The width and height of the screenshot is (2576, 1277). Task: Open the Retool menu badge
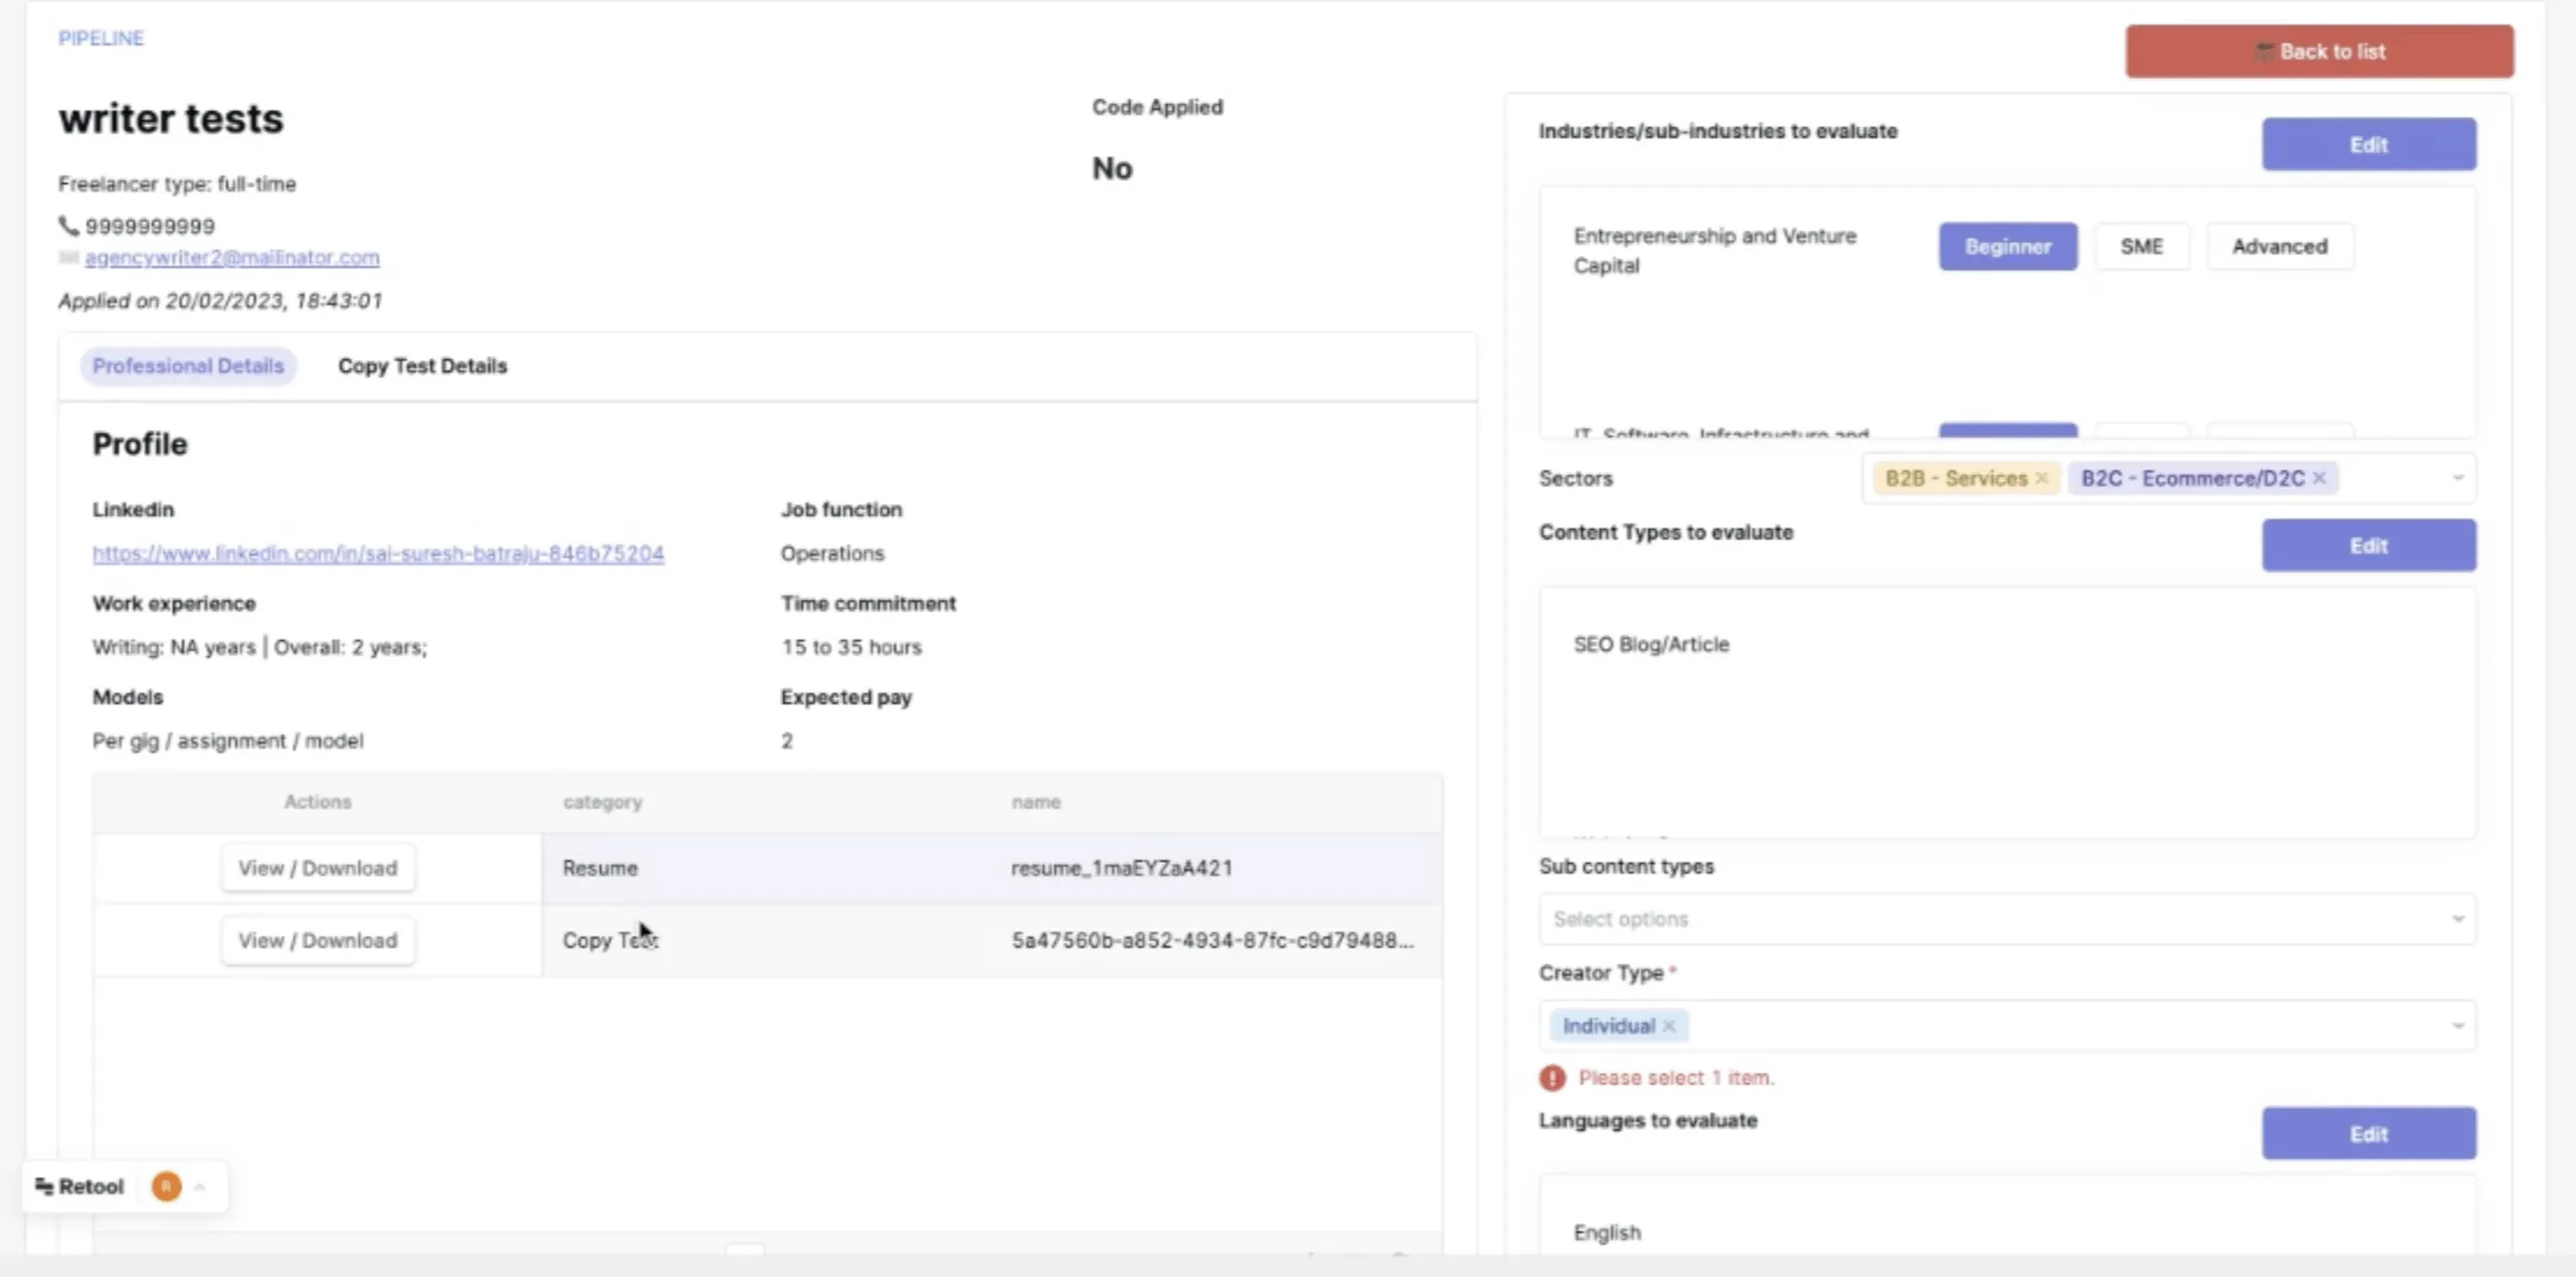tap(80, 1187)
